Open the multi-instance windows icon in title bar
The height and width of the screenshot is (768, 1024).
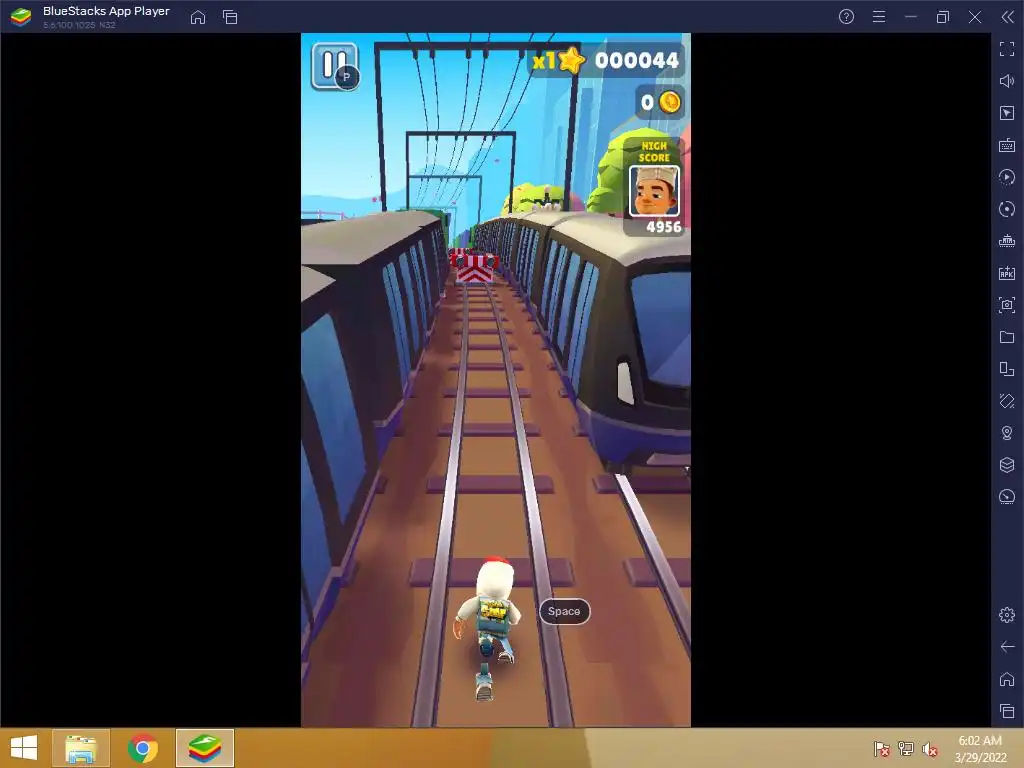pyautogui.click(x=230, y=17)
